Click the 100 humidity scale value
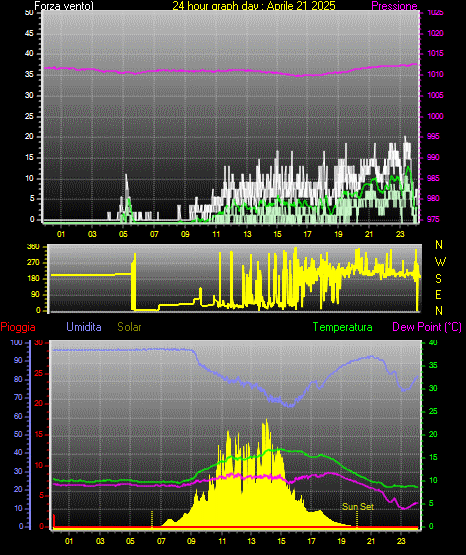Viewport: 466px width, 555px height. point(16,342)
